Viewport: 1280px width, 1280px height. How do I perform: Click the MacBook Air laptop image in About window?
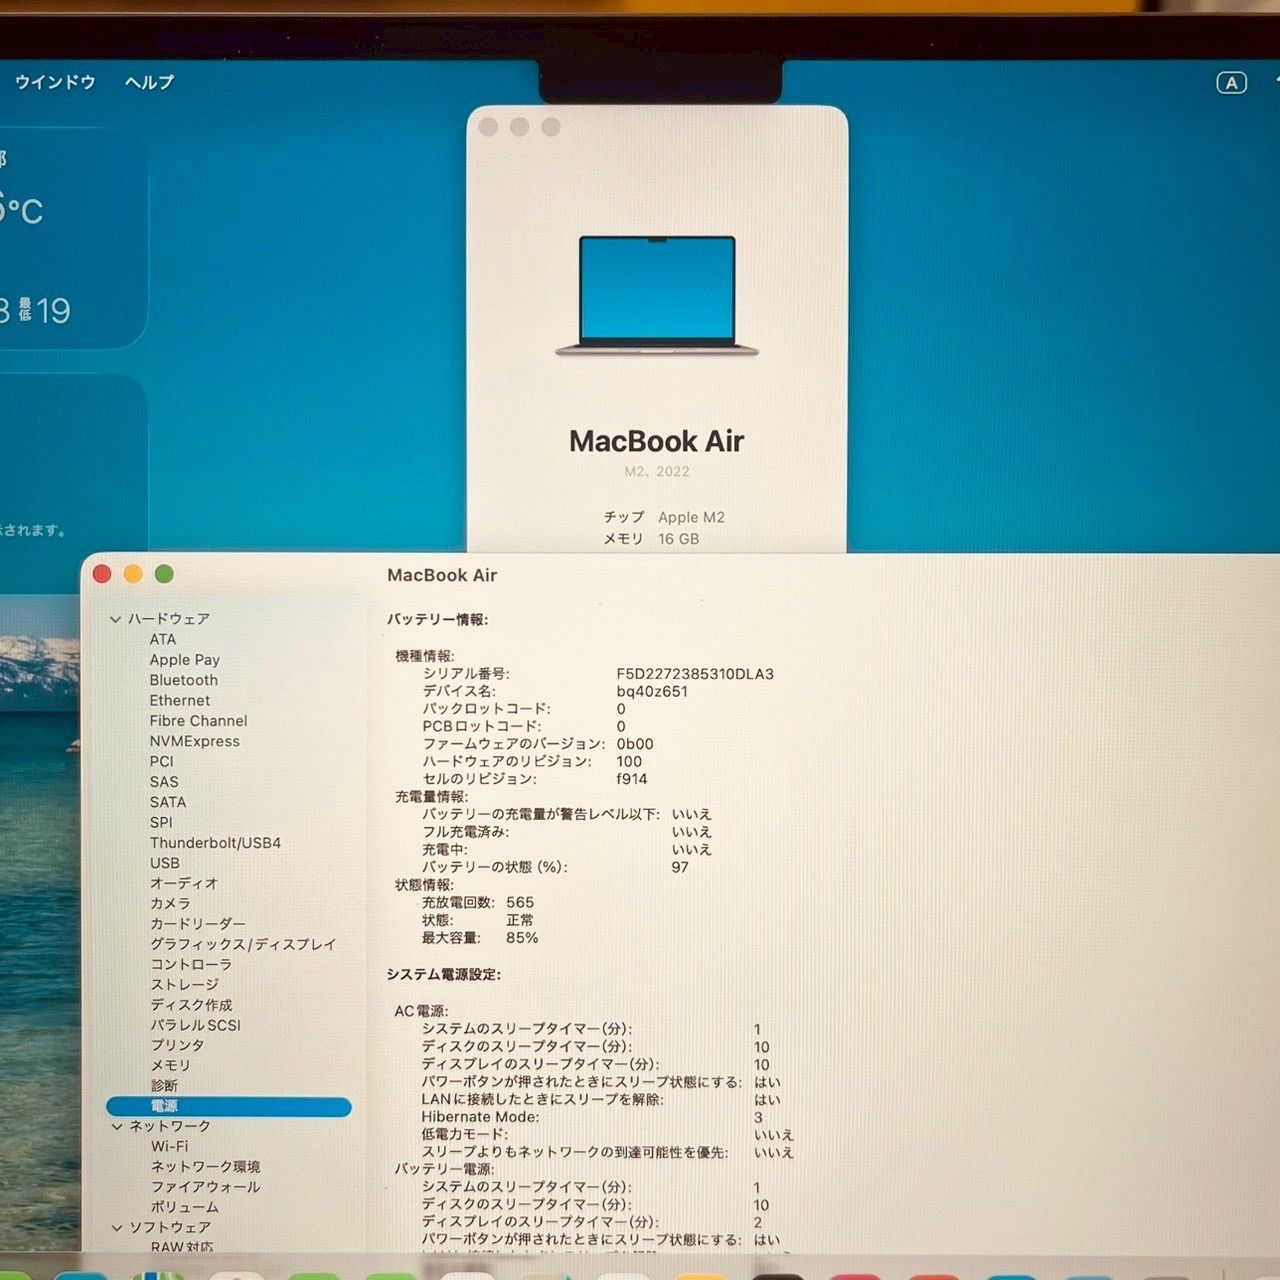[x=657, y=296]
